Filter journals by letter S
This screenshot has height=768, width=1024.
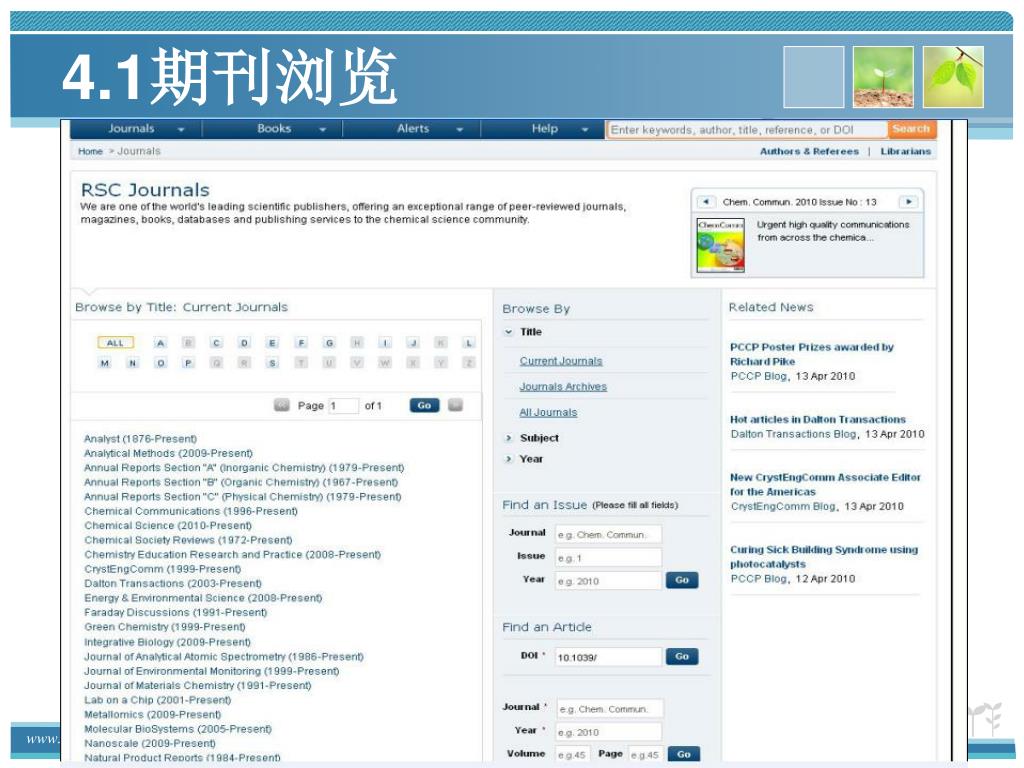coord(272,363)
